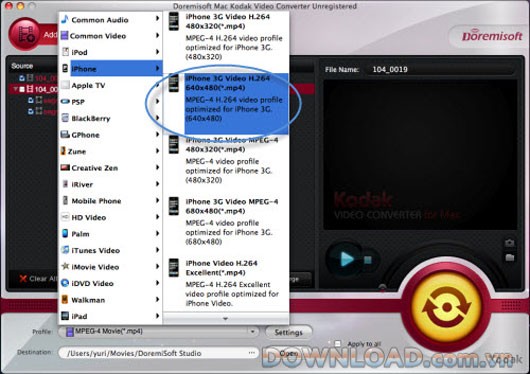Choose iPhone 3G Video H.264 480x320 profile
The width and height of the screenshot is (530, 374).
pos(226,37)
